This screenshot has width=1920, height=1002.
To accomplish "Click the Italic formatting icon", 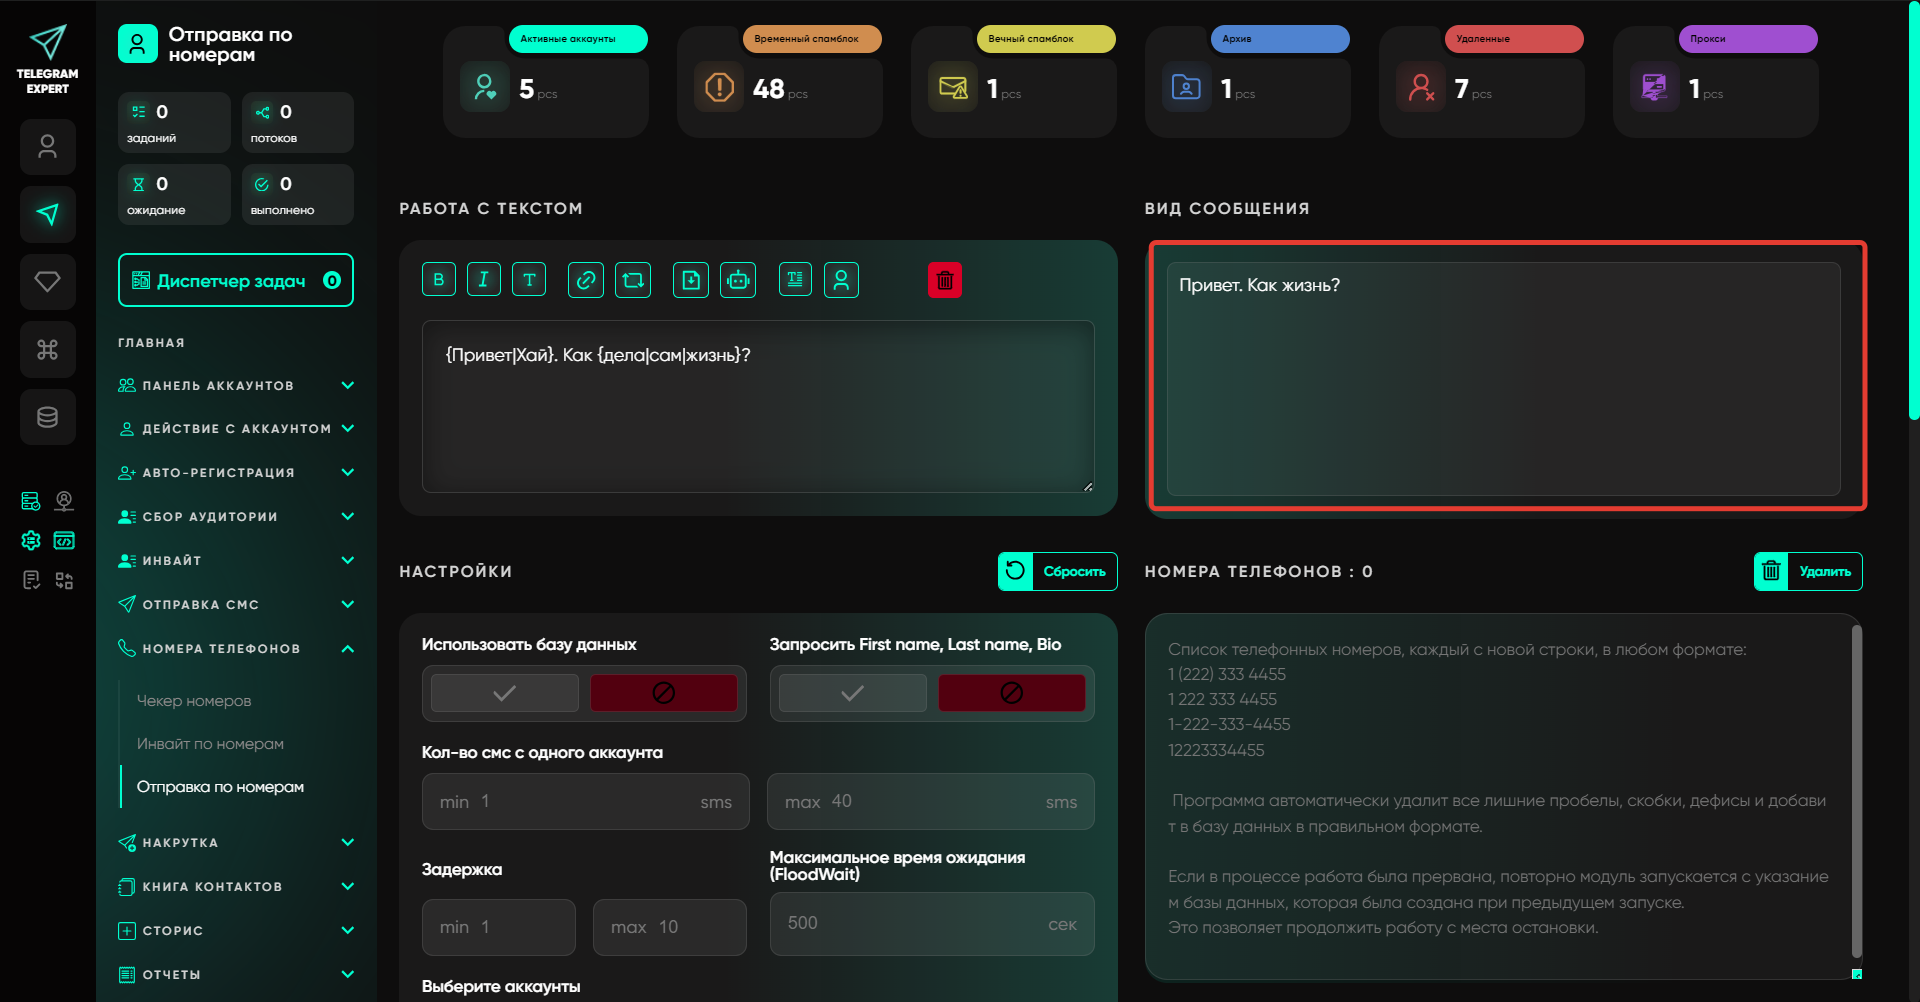I will coord(484,280).
